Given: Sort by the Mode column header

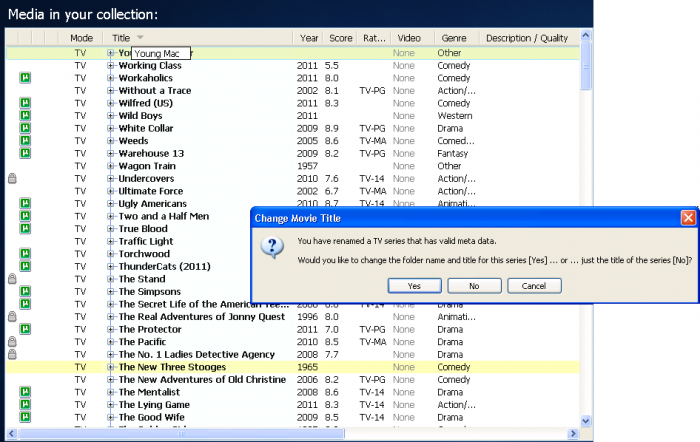Looking at the screenshot, I should click(x=81, y=38).
